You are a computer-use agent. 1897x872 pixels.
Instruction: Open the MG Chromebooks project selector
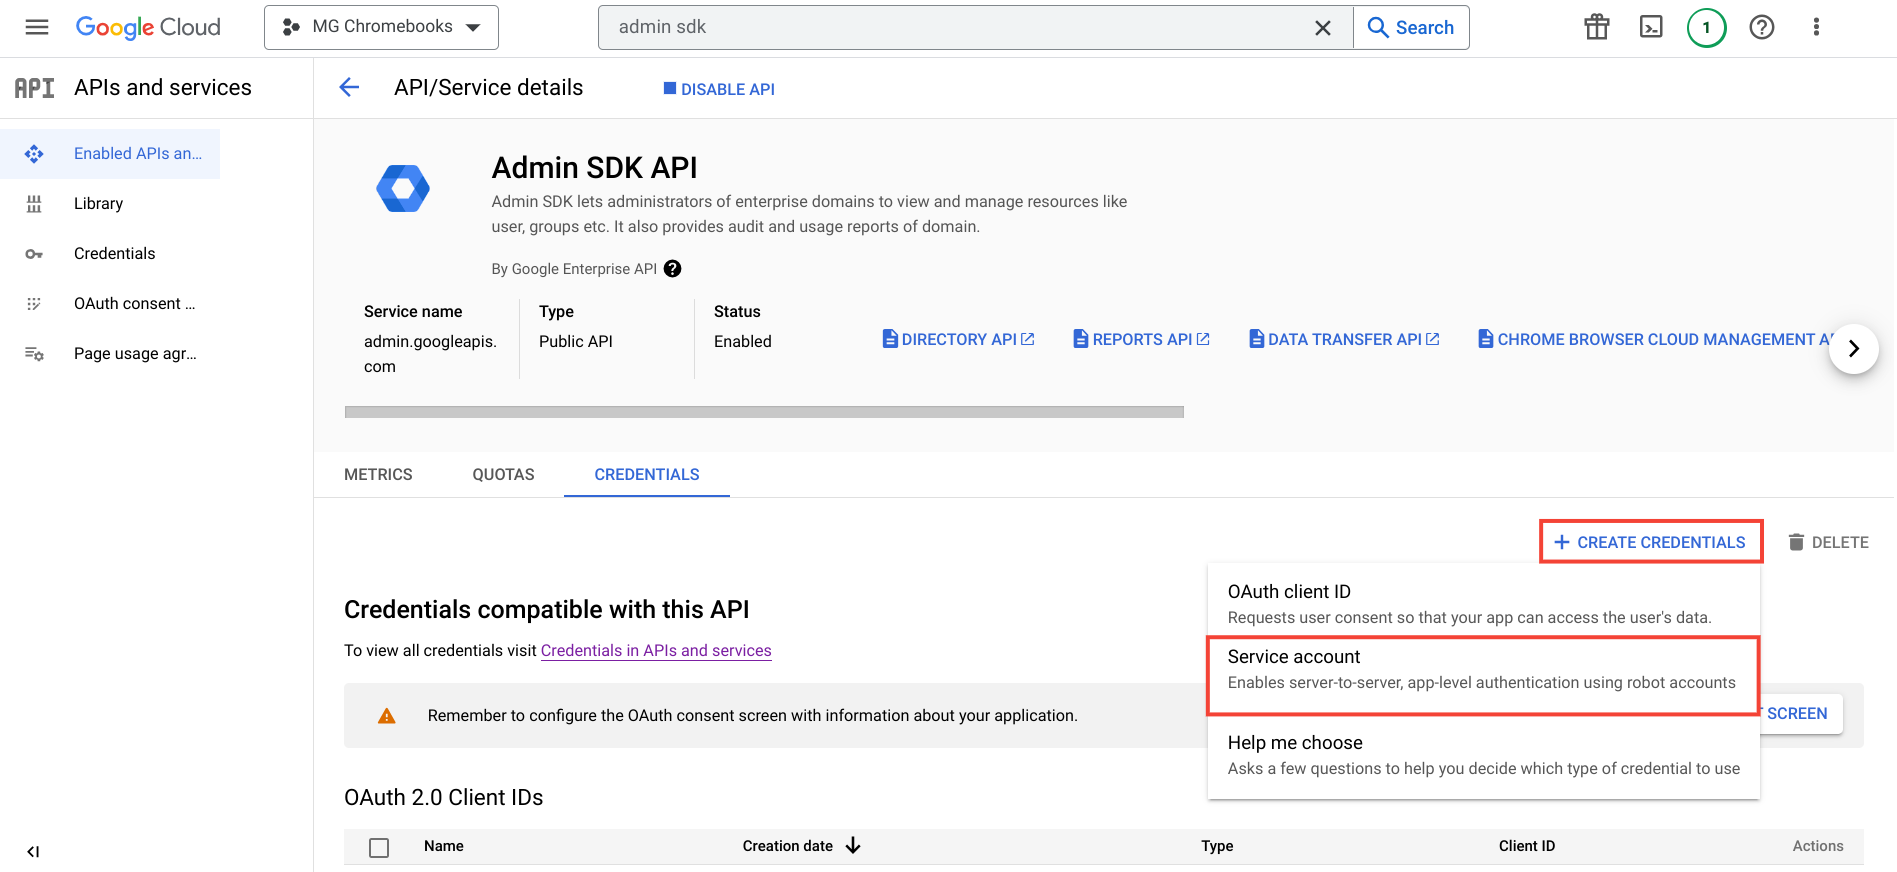(x=381, y=27)
